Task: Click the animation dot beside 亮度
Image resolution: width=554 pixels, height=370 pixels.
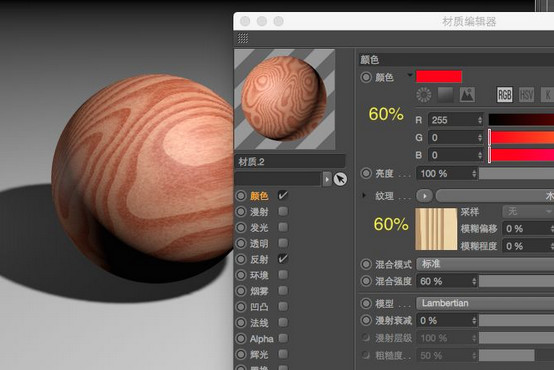Action: (x=366, y=173)
